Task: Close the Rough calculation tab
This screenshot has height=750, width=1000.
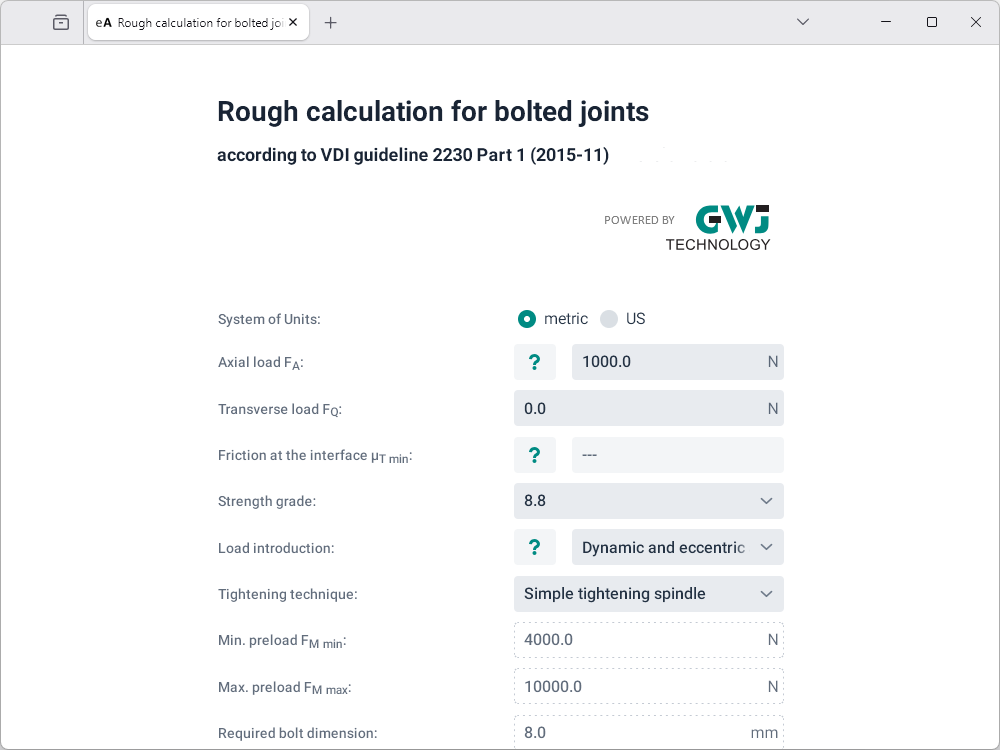Action: tap(293, 22)
